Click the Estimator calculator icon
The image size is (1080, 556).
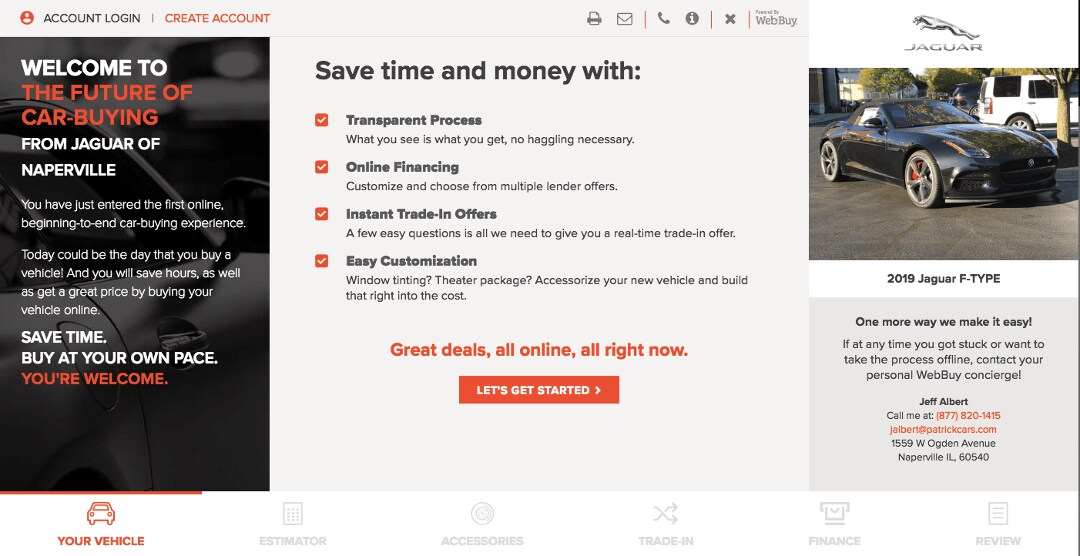tap(293, 513)
